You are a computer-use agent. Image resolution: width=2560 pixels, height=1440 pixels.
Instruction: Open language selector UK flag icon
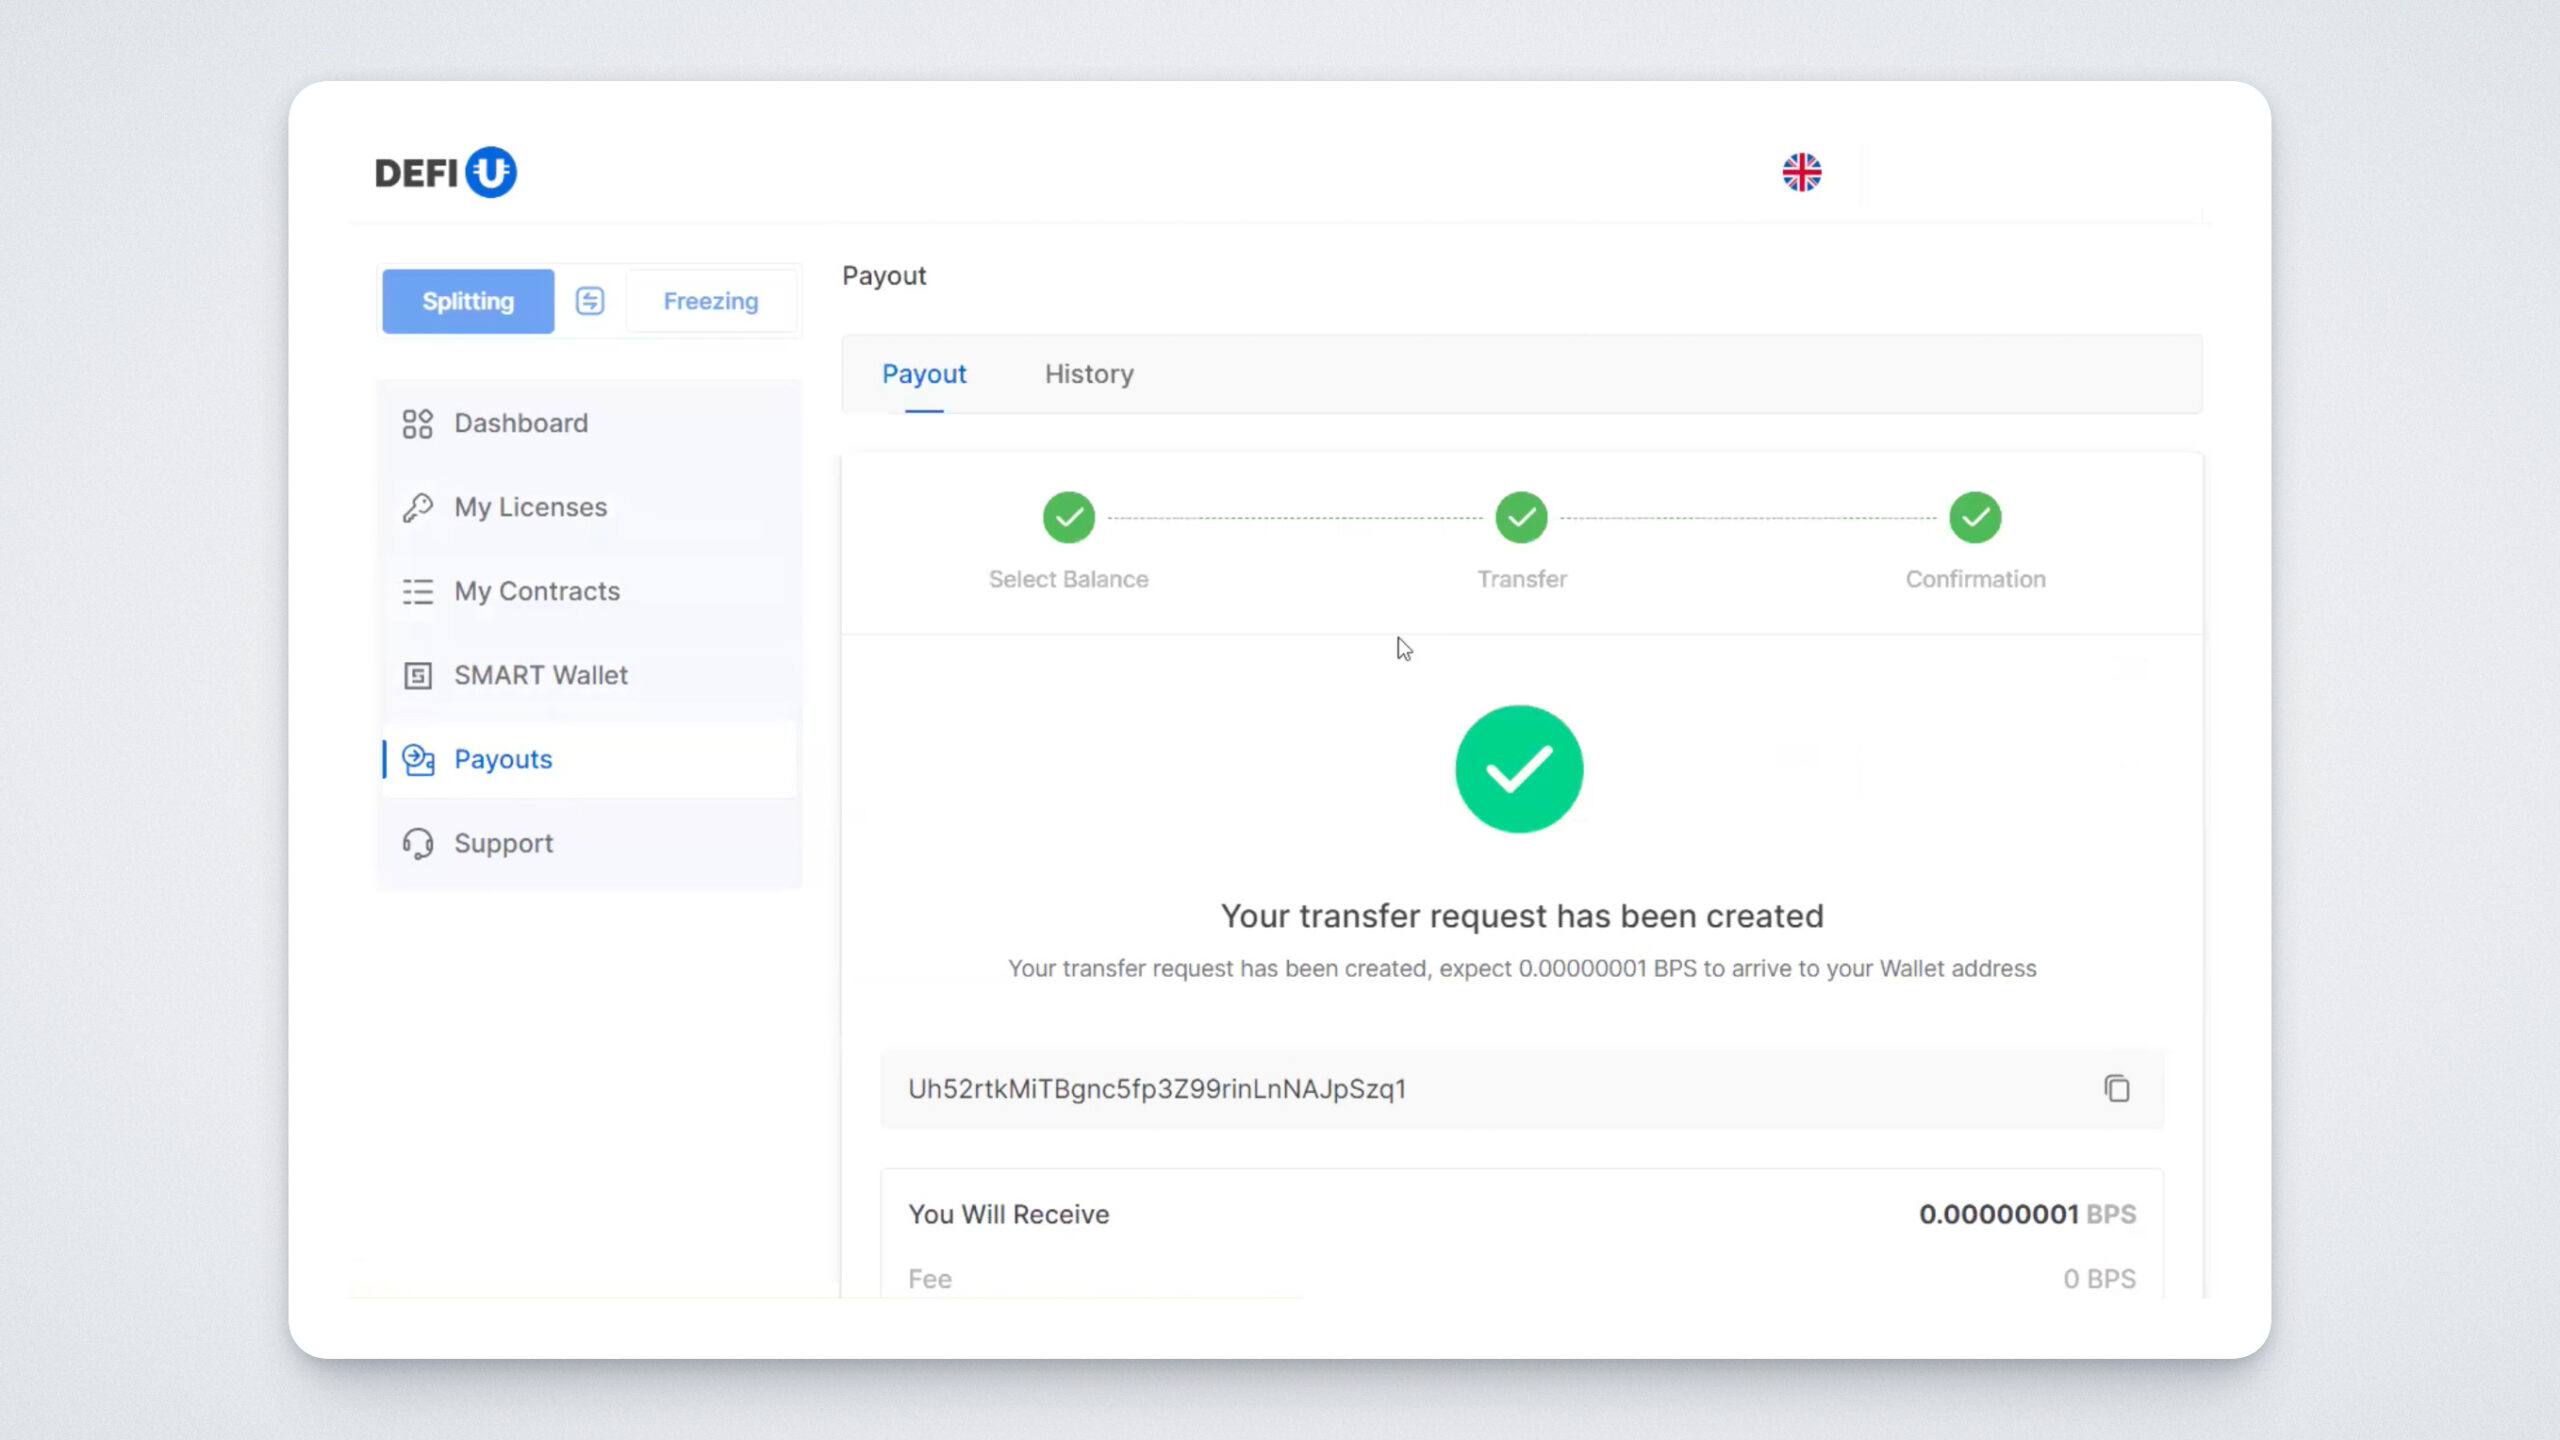click(1801, 172)
